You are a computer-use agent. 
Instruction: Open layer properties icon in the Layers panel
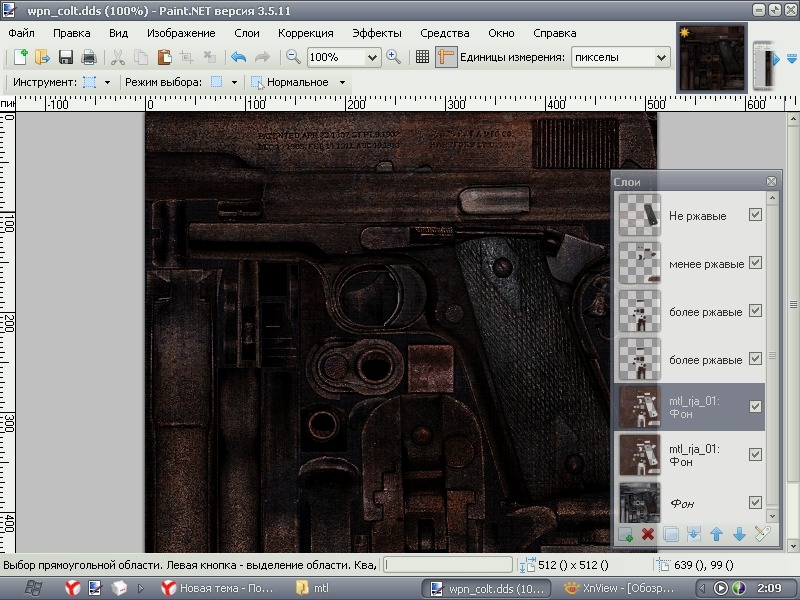(762, 535)
